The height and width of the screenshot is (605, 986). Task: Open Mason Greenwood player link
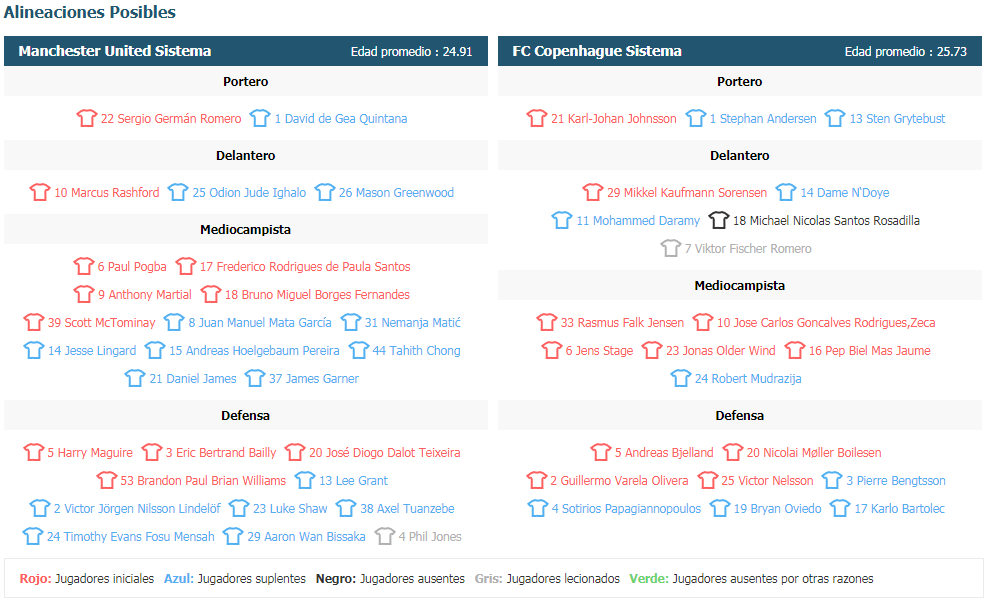pyautogui.click(x=396, y=192)
